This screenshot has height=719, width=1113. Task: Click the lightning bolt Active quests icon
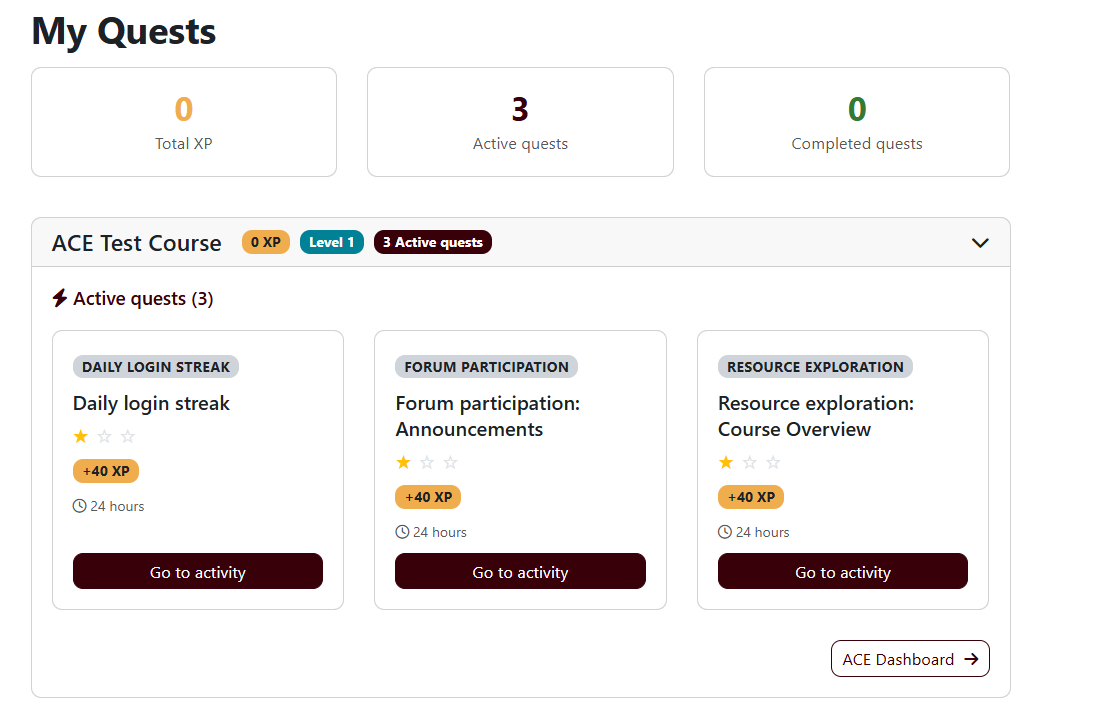[x=60, y=298]
